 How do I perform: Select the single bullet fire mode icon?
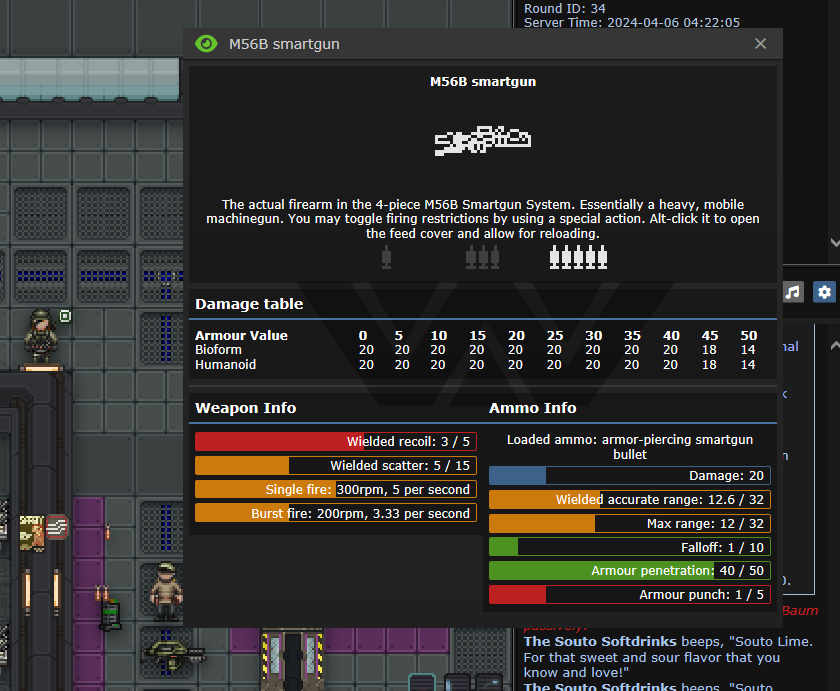[x=386, y=258]
